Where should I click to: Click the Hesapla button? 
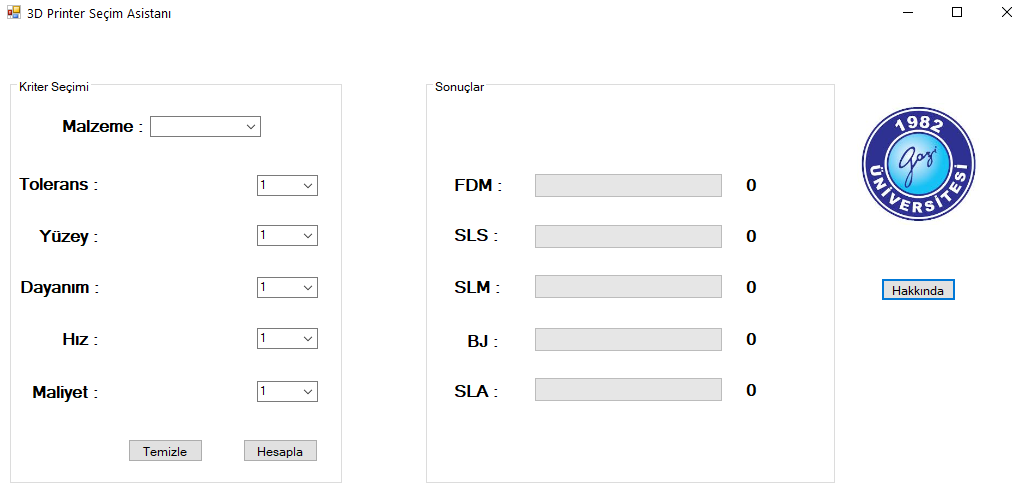[x=280, y=451]
